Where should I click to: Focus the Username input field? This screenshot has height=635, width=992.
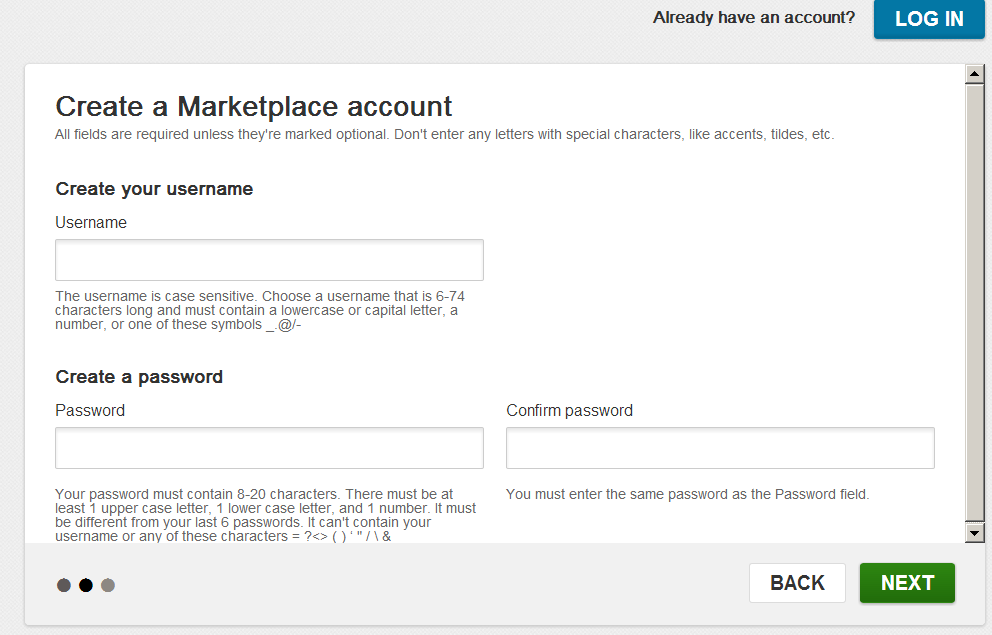point(269,260)
